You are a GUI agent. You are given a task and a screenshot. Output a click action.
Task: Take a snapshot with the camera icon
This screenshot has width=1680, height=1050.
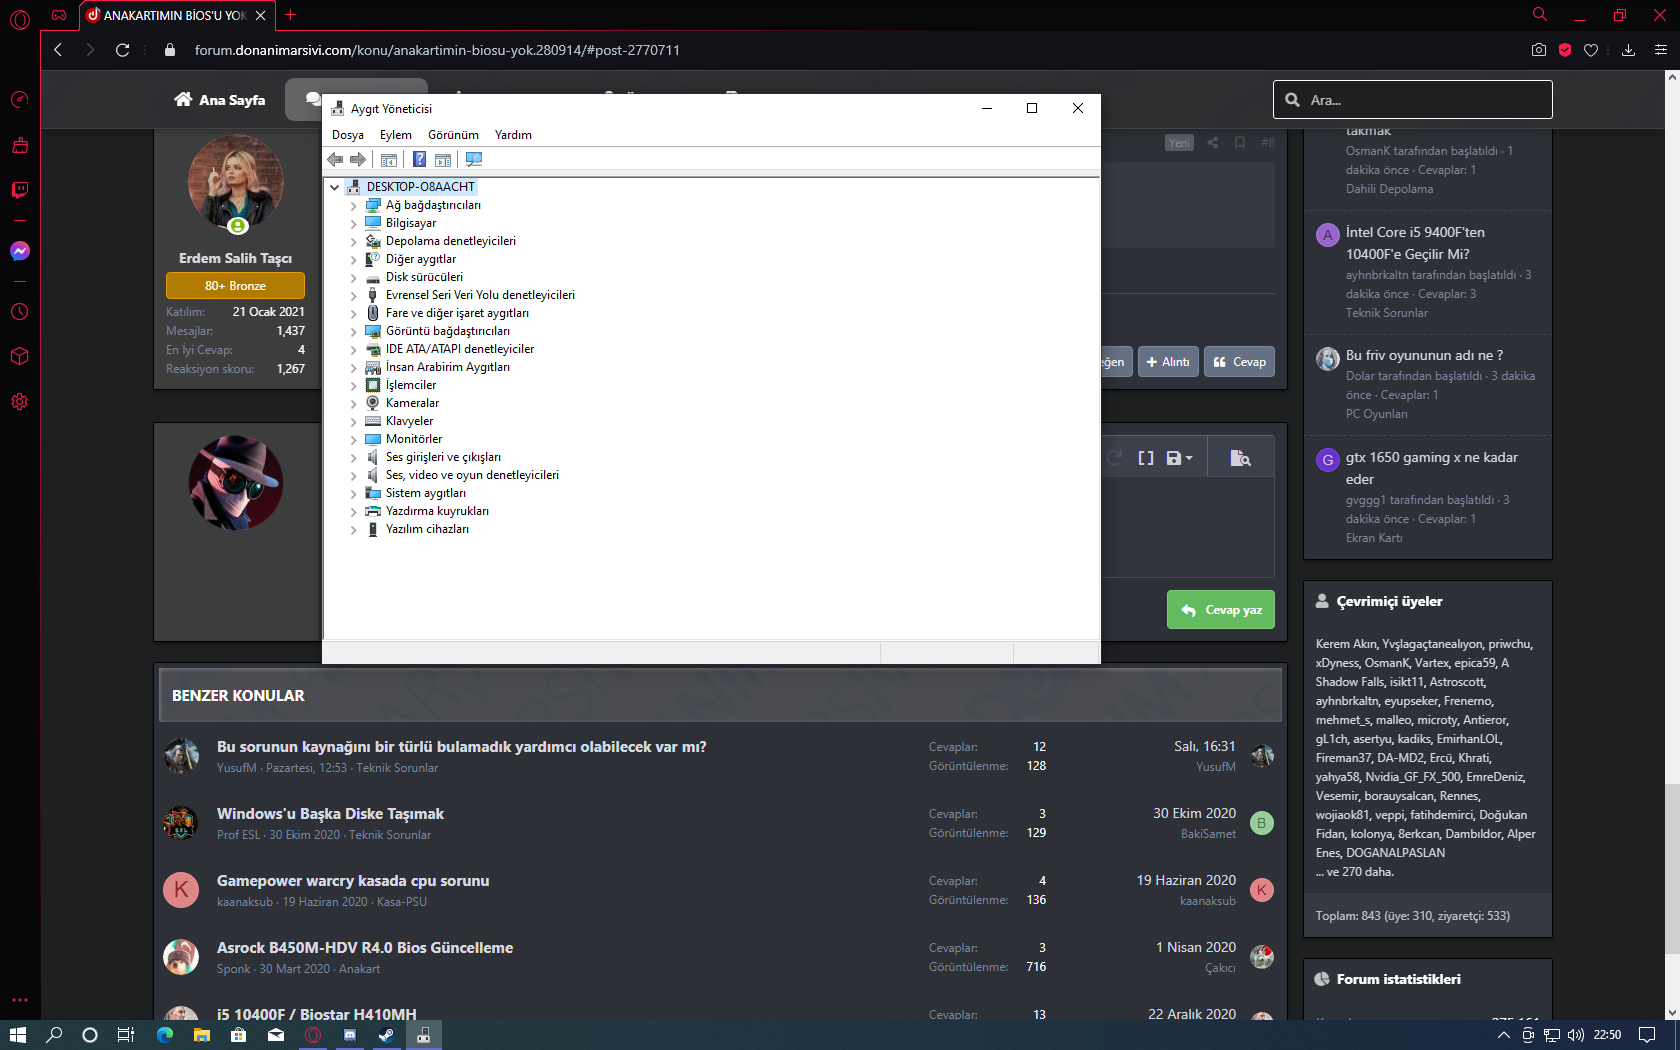point(1539,50)
